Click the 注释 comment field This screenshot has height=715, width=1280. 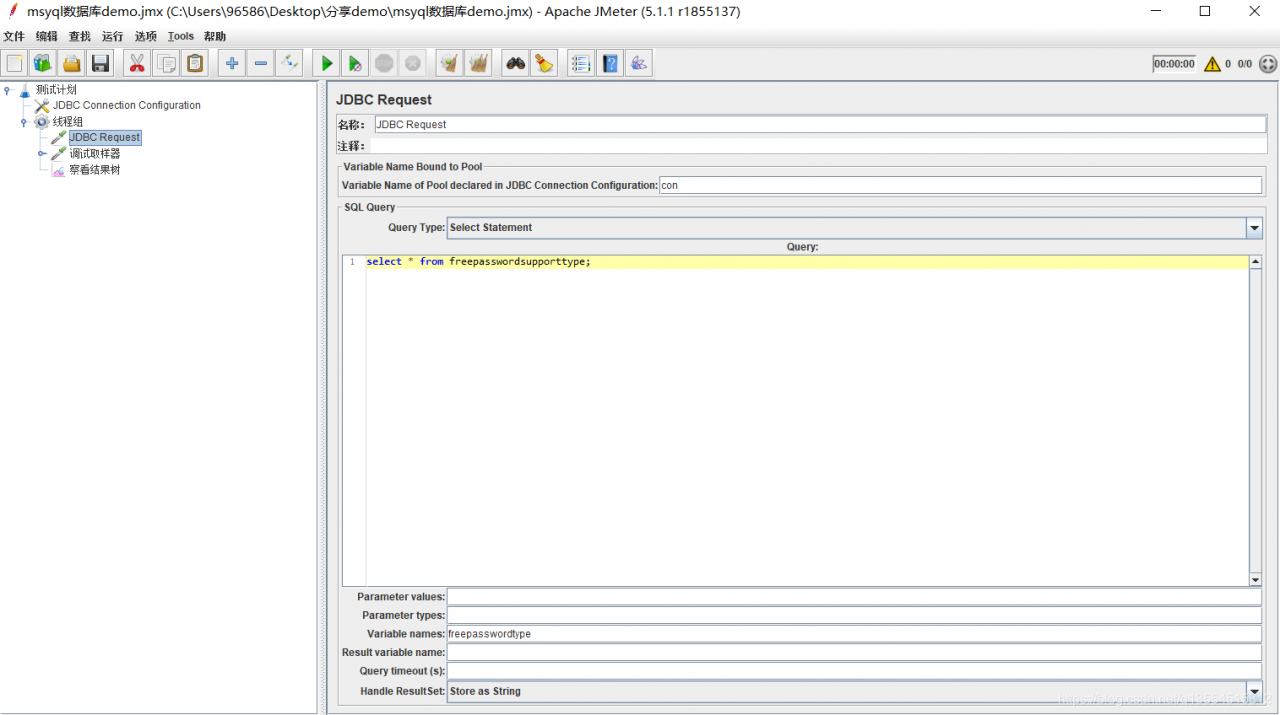[x=818, y=146]
